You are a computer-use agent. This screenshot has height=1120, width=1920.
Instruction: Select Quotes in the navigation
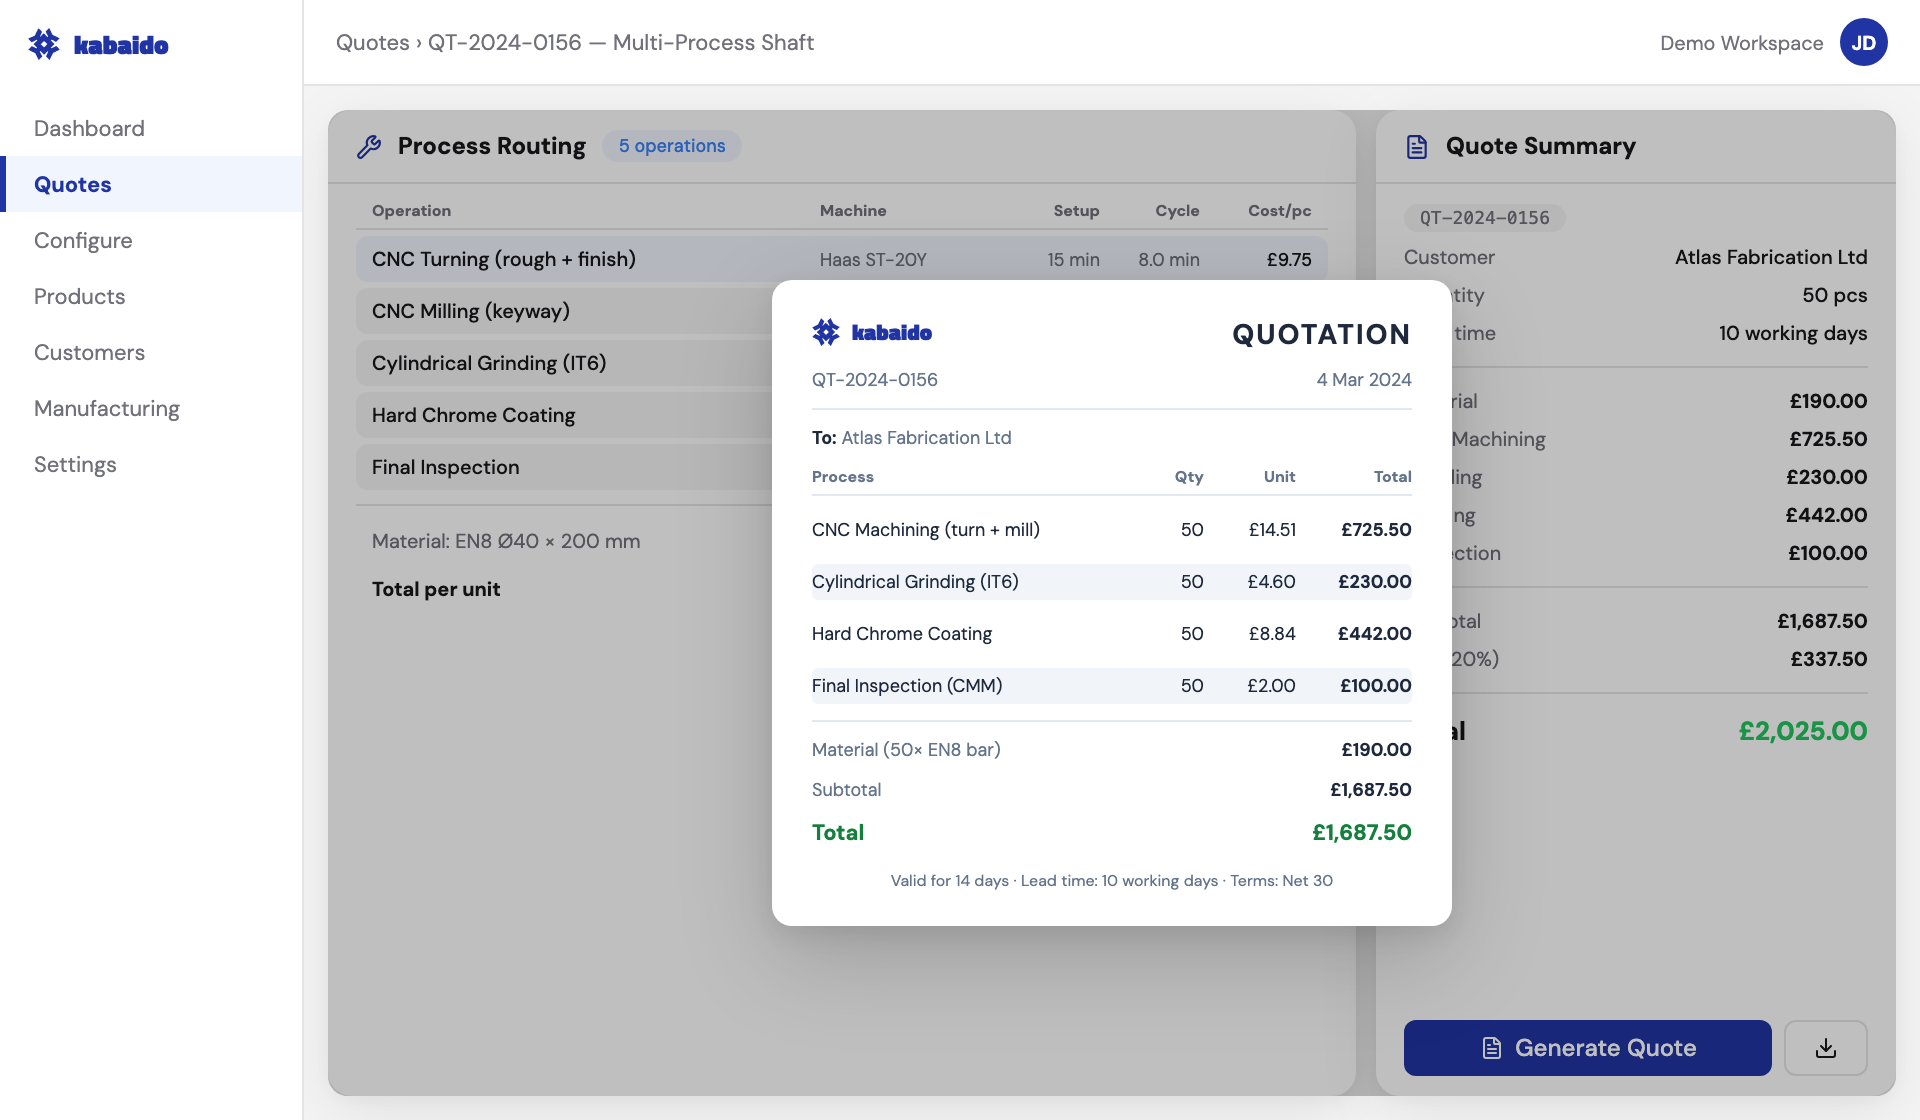[72, 184]
